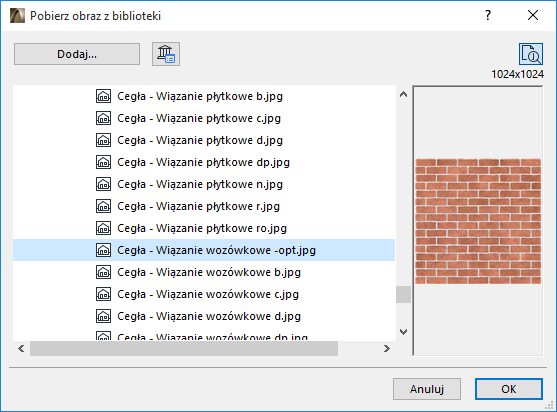Click the 1024x1024 image size label

517,74
